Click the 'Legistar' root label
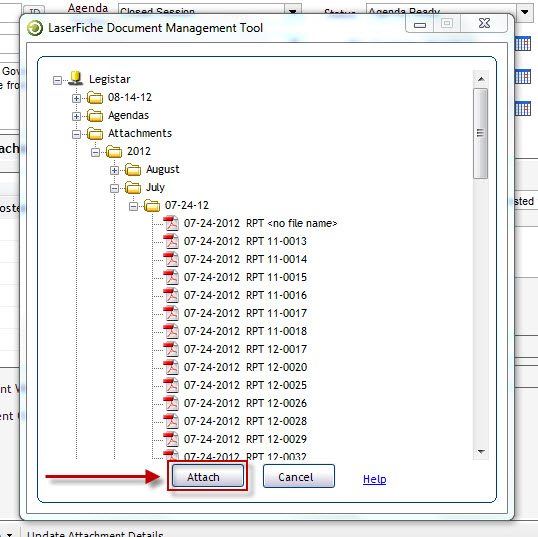 click(110, 80)
